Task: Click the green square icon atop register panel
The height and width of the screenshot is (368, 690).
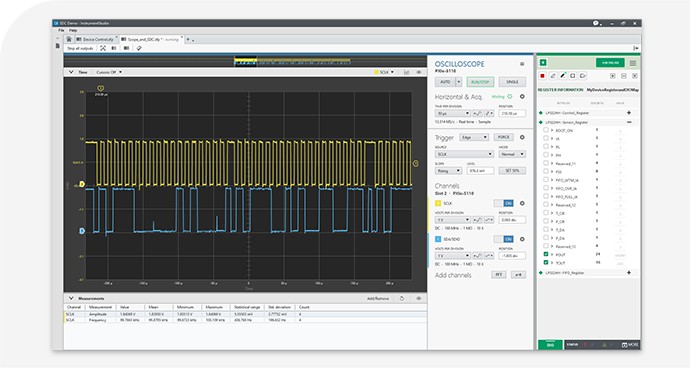Action: (543, 63)
